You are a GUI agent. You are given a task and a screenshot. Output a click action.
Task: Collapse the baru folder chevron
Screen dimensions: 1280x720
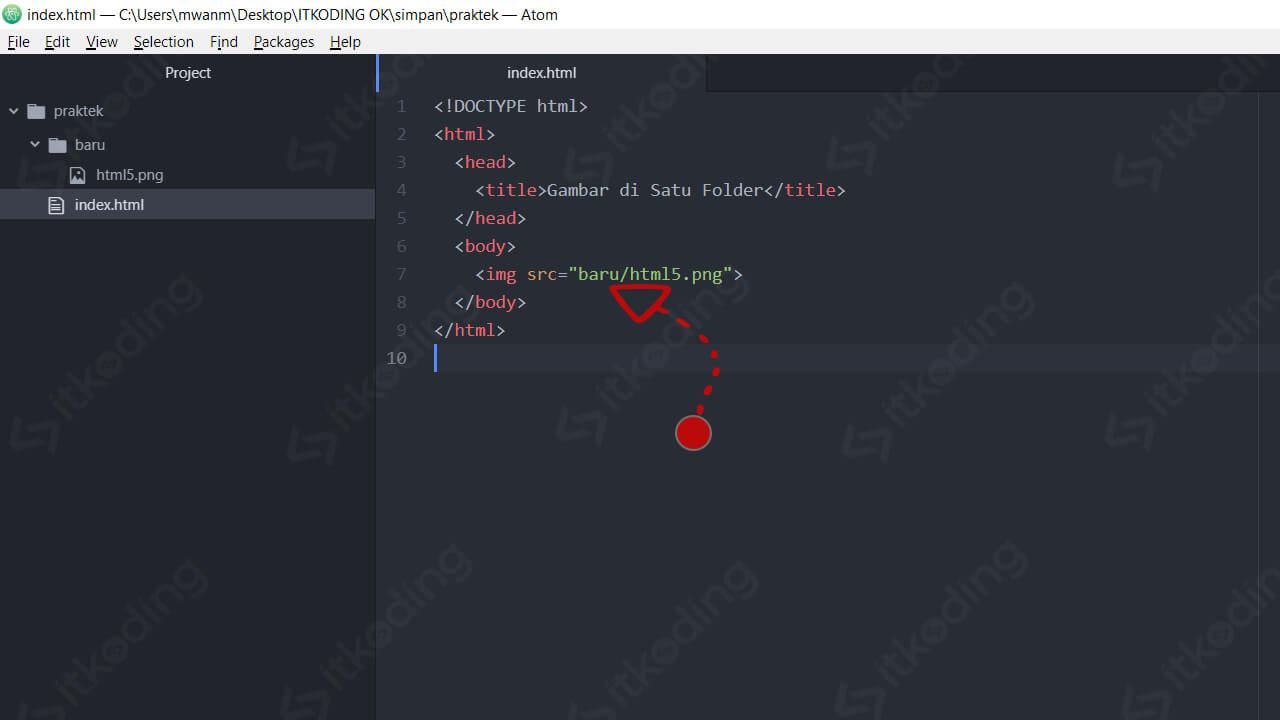pyautogui.click(x=35, y=145)
